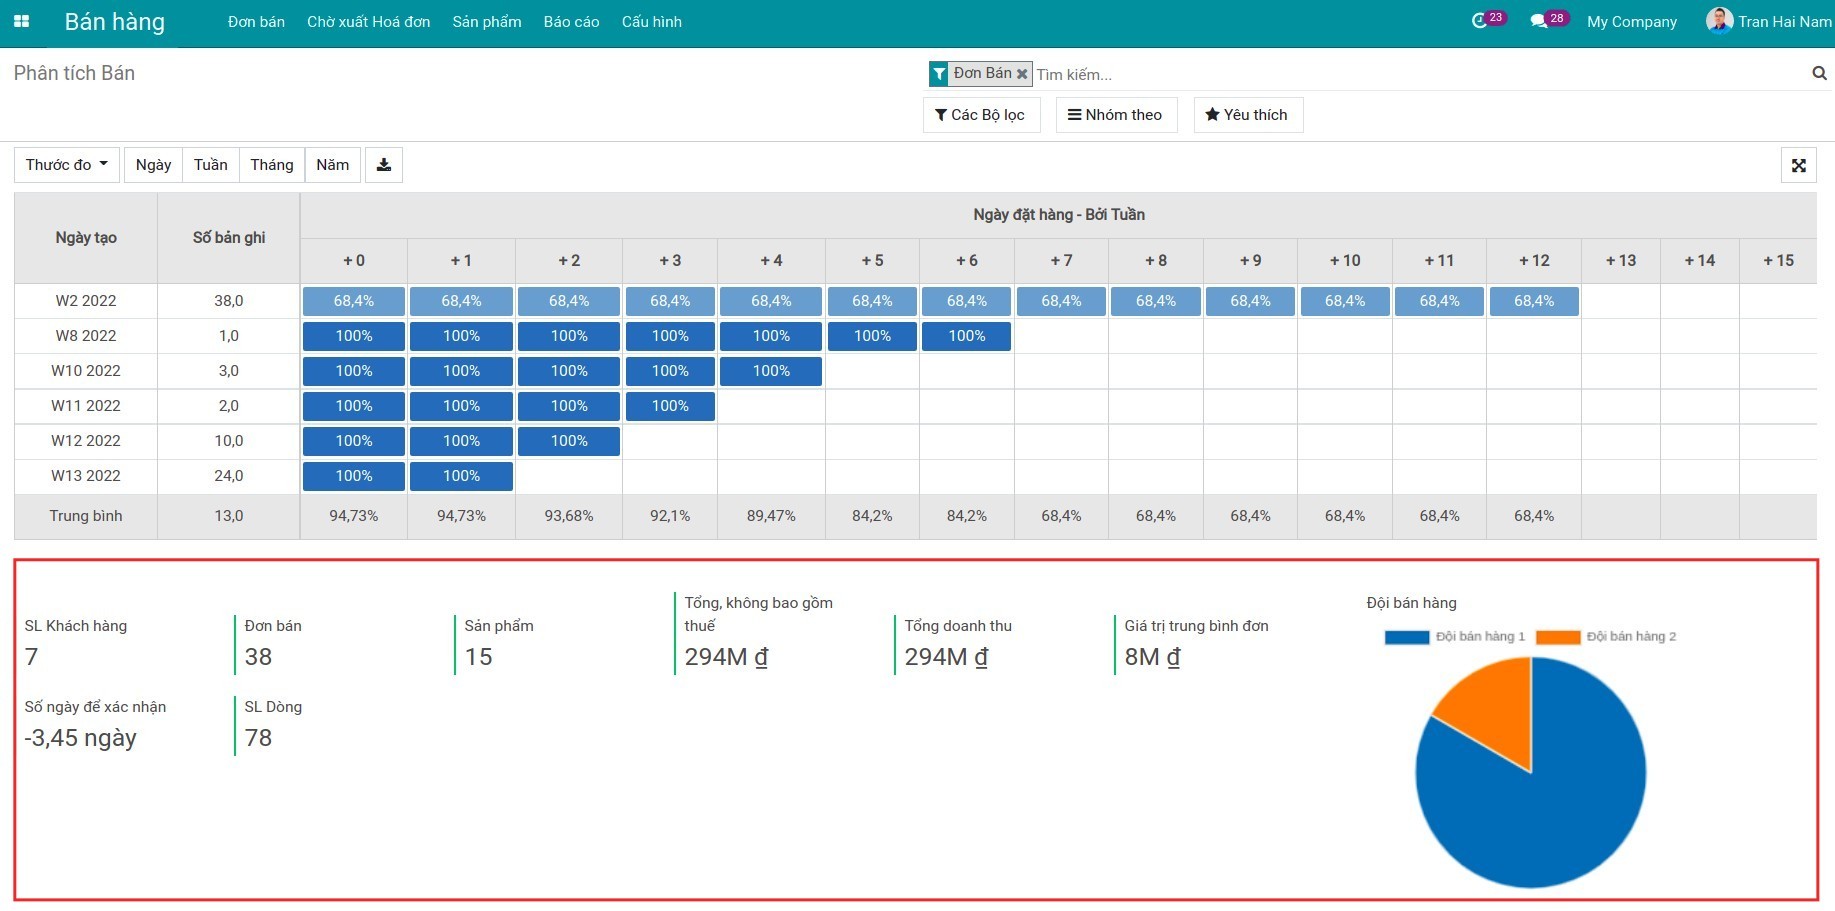The width and height of the screenshot is (1835, 911).
Task: Remove the Đơn Bán filter tag
Action: coord(1022,74)
